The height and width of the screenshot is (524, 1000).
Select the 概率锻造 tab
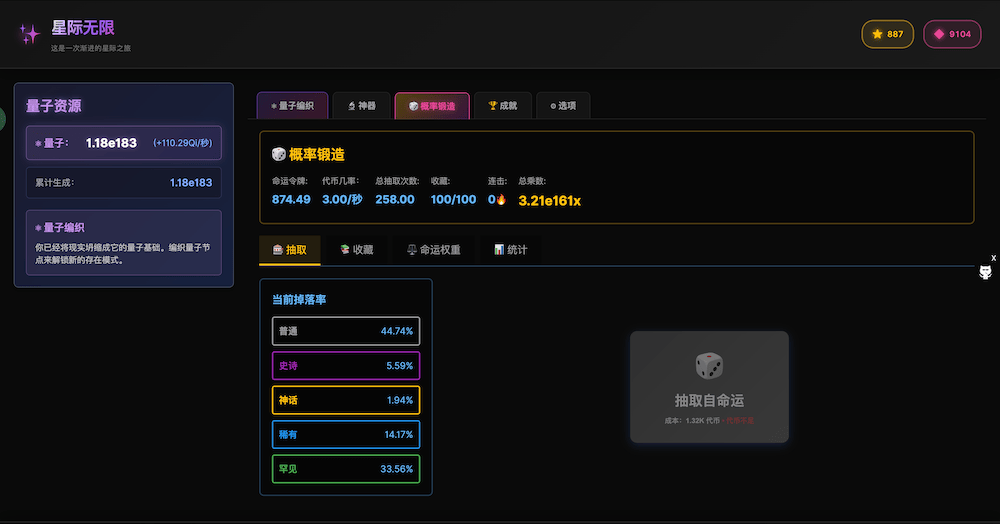(431, 106)
